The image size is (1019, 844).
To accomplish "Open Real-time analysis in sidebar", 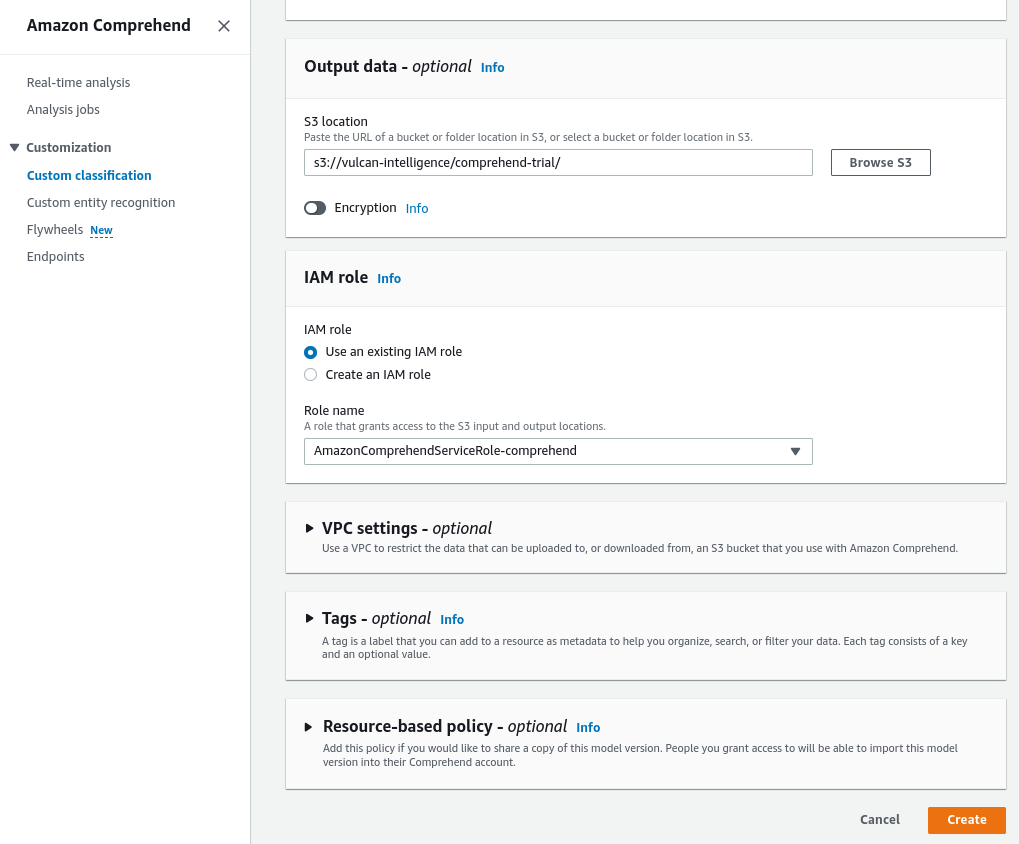I will click(76, 82).
